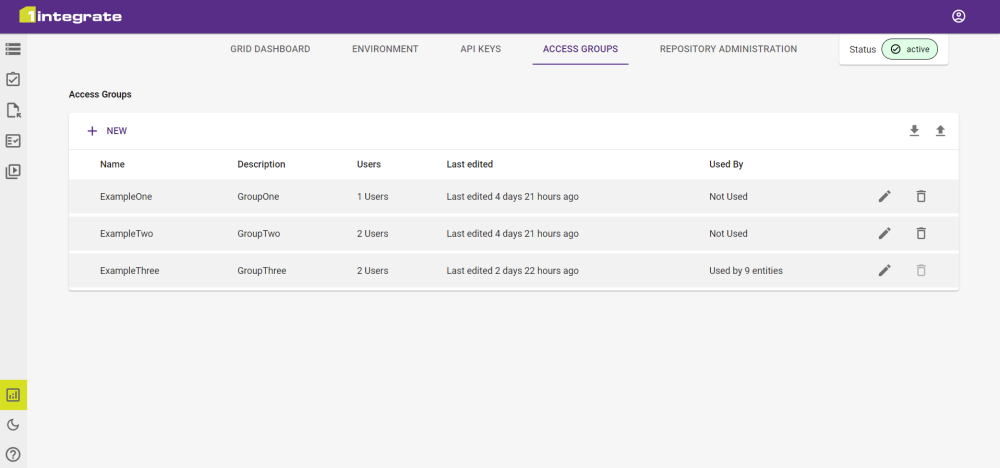Click the 1 Users link for ExampleOne
The width and height of the screenshot is (1000, 468).
(x=372, y=197)
